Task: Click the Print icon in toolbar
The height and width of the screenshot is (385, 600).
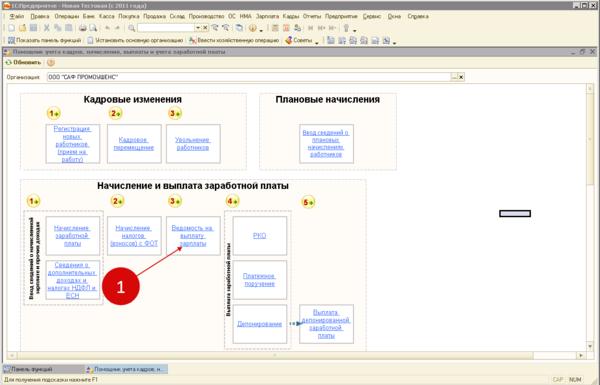Action: point(82,28)
